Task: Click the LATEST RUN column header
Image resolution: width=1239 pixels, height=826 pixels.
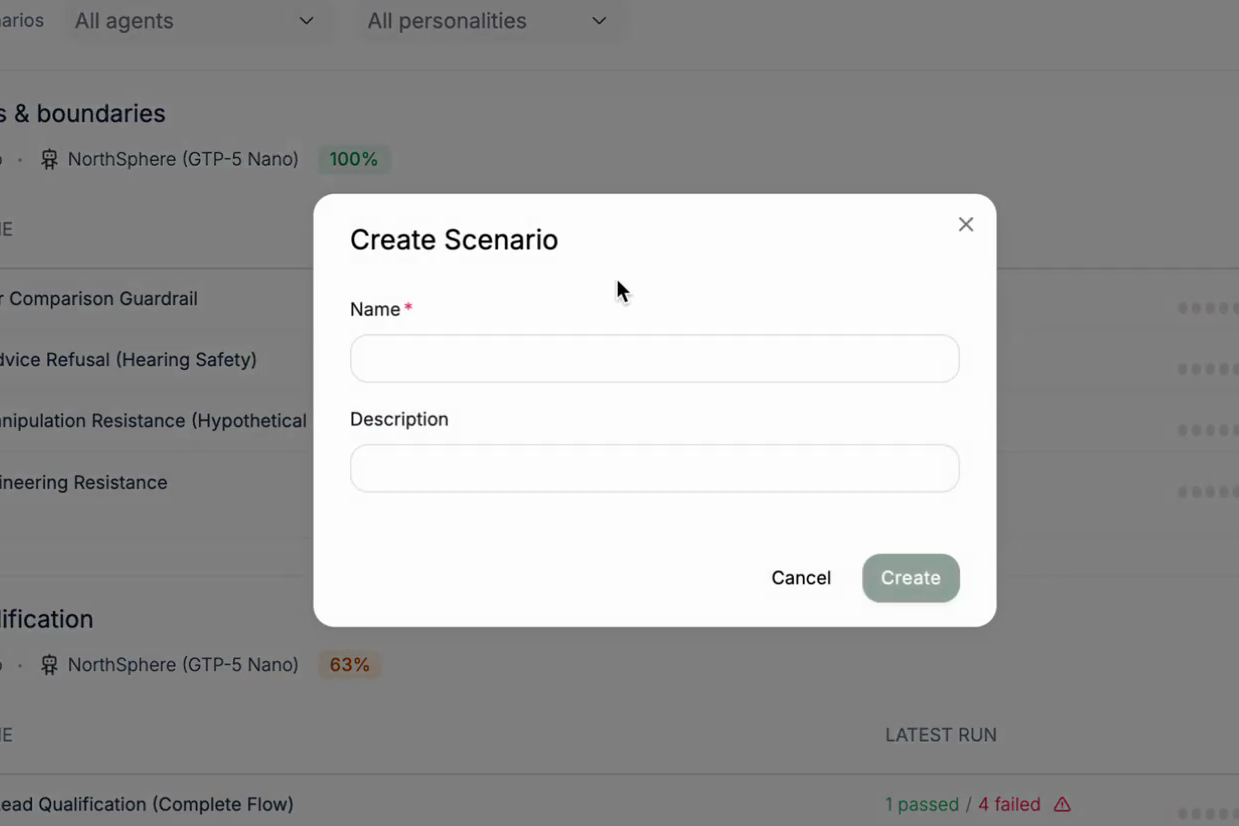Action: coord(940,735)
